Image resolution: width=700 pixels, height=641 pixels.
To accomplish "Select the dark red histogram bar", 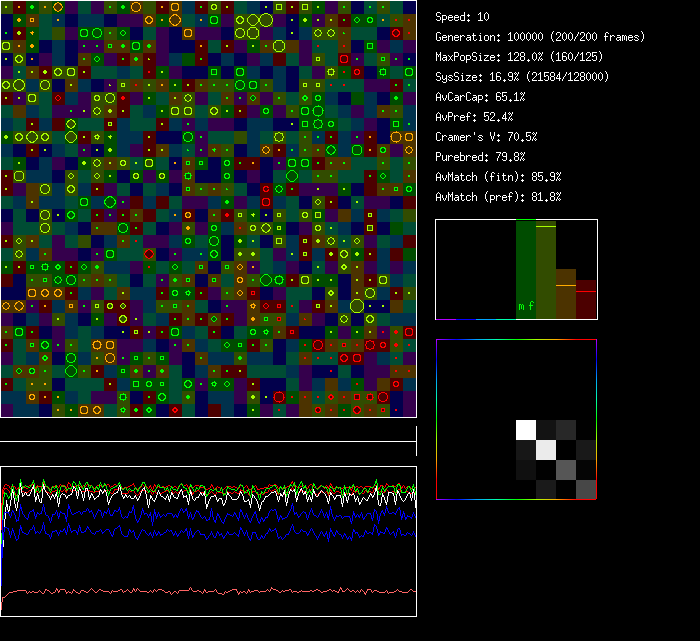I will (x=586, y=300).
